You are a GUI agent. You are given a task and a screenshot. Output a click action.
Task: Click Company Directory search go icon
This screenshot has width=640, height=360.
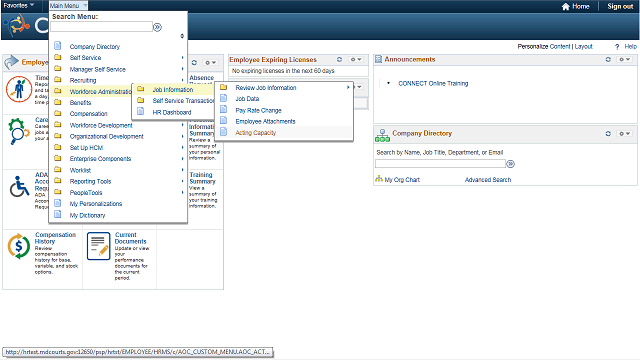click(511, 164)
